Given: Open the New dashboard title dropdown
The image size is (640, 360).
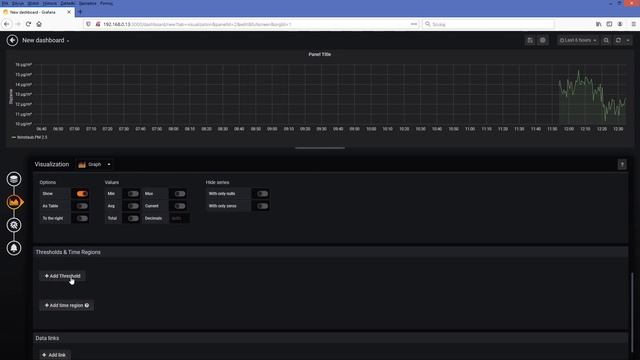Looking at the screenshot, I should [x=45, y=40].
